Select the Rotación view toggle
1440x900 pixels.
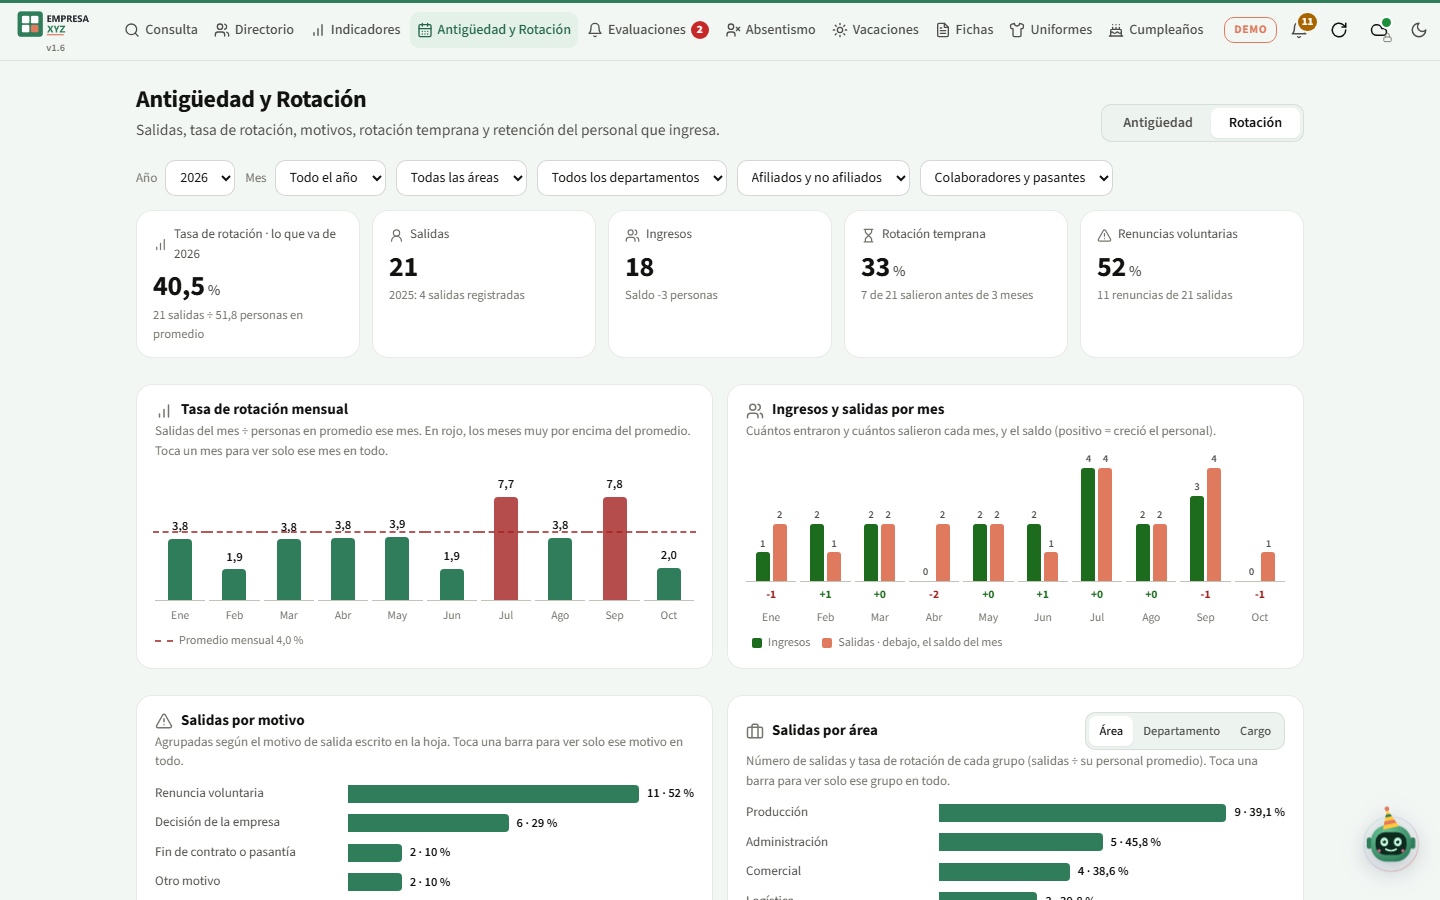tap(1255, 123)
